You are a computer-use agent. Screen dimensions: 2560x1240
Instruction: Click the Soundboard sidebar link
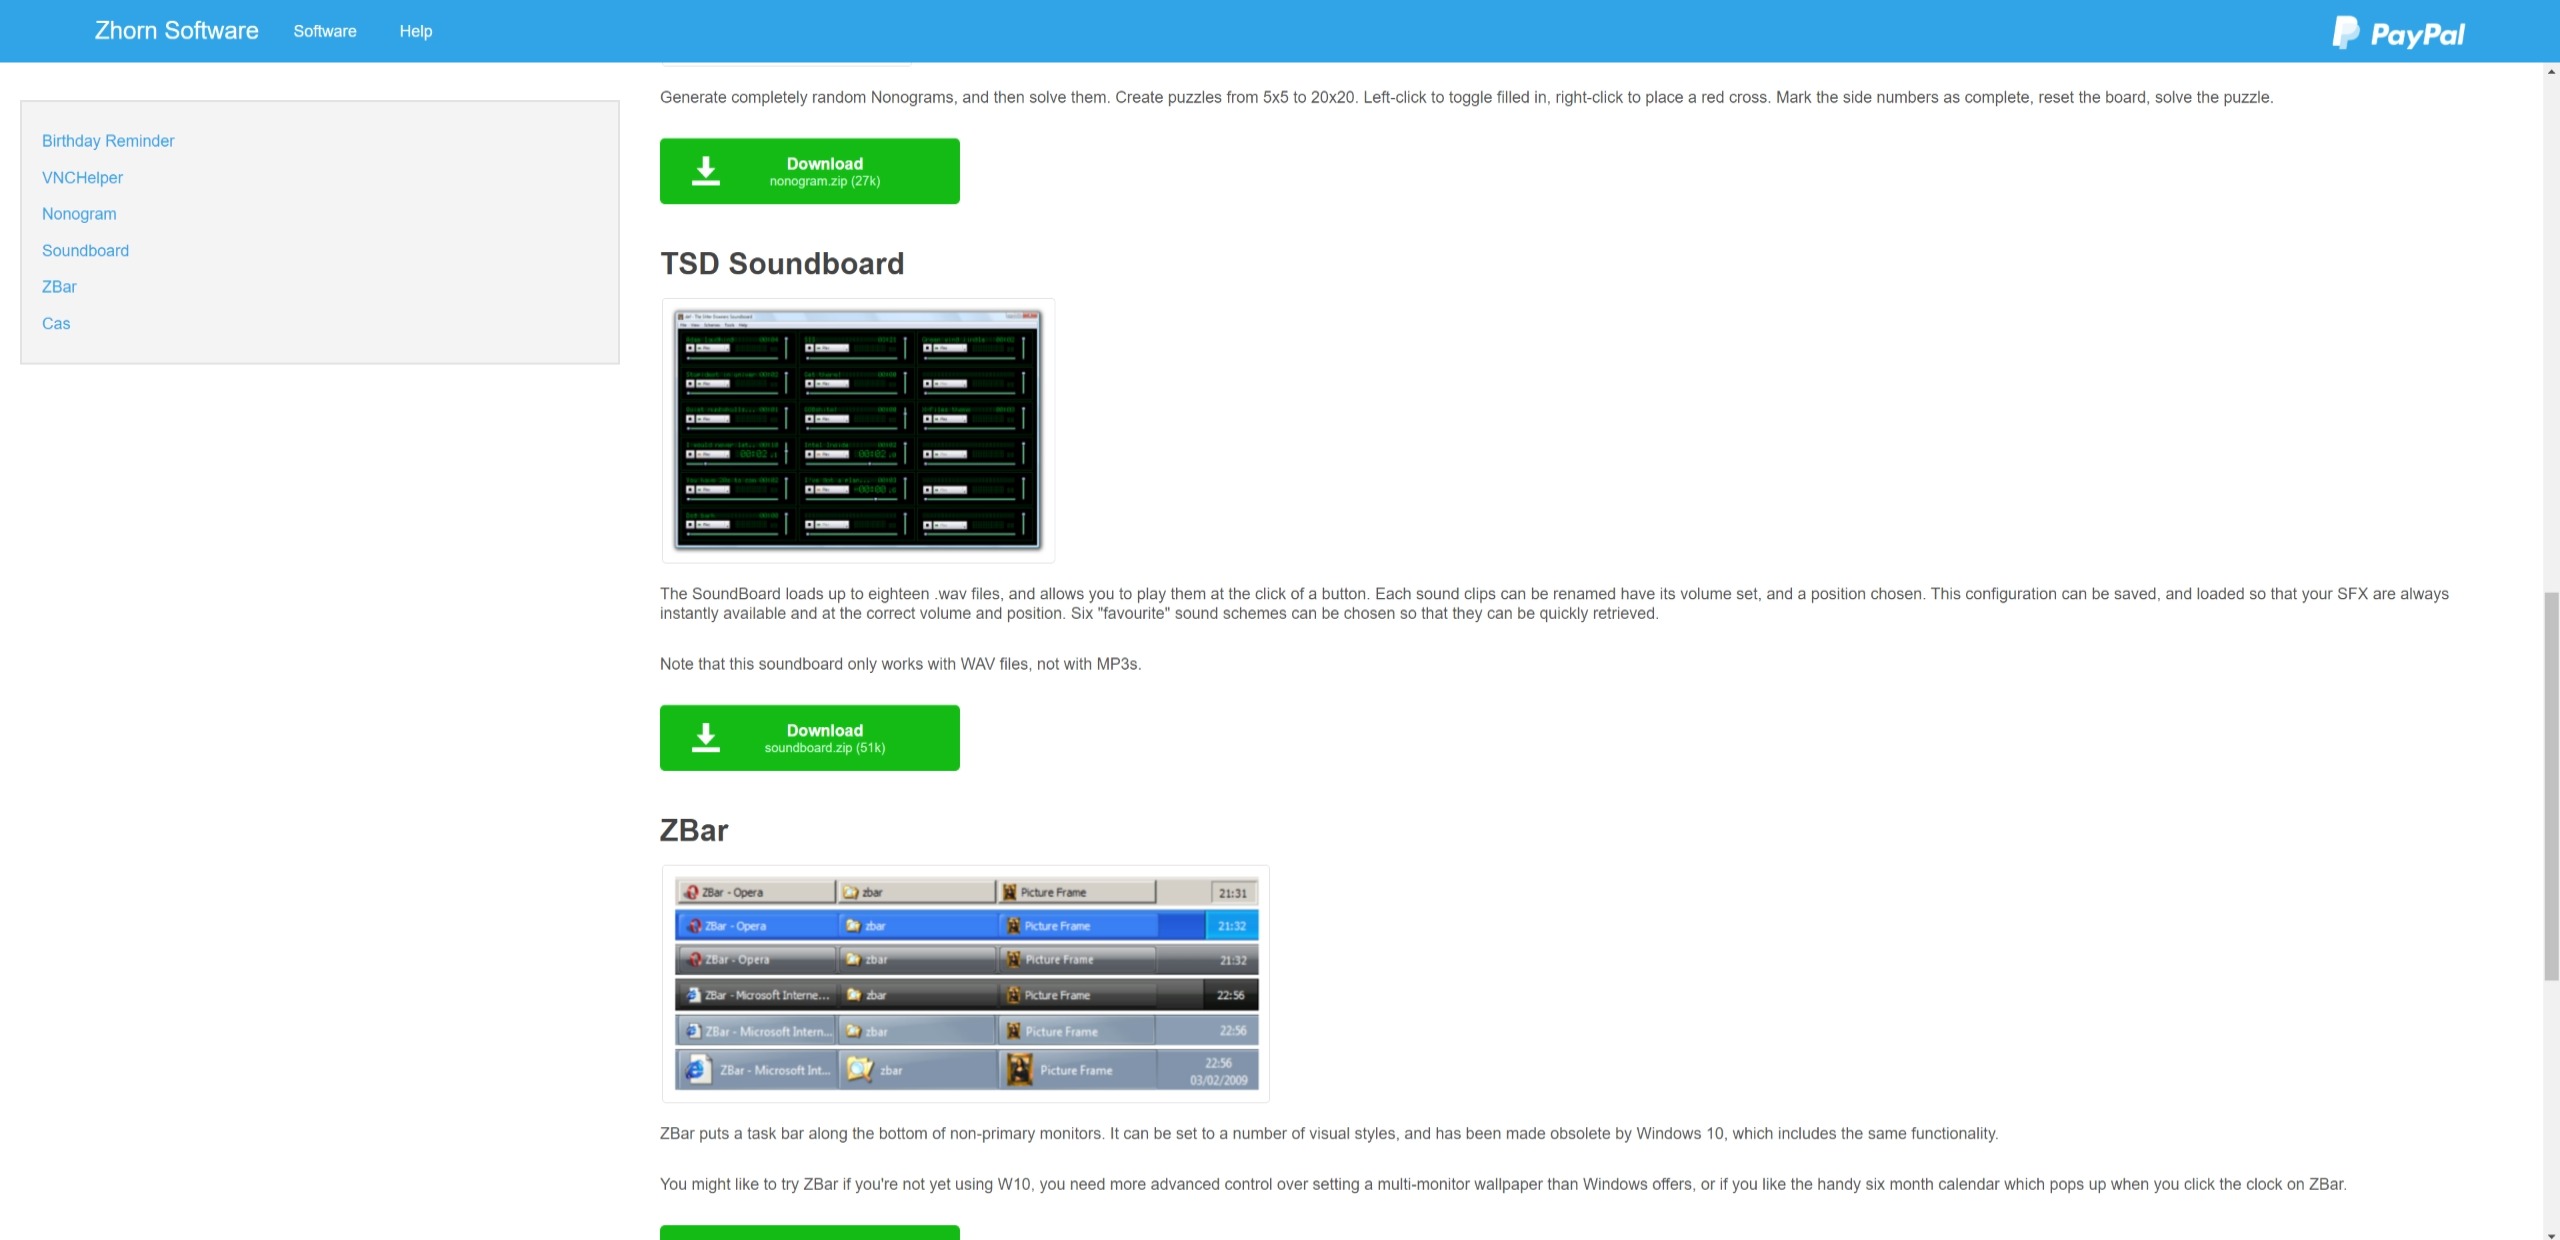[x=85, y=251]
